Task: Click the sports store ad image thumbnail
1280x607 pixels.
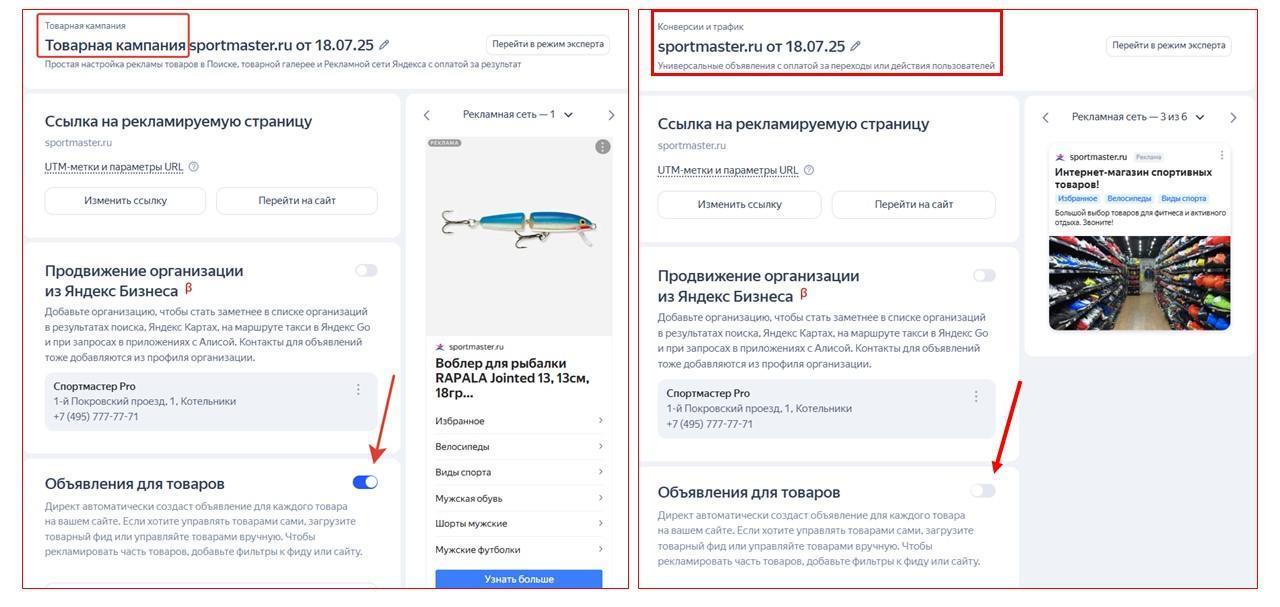Action: (1139, 283)
